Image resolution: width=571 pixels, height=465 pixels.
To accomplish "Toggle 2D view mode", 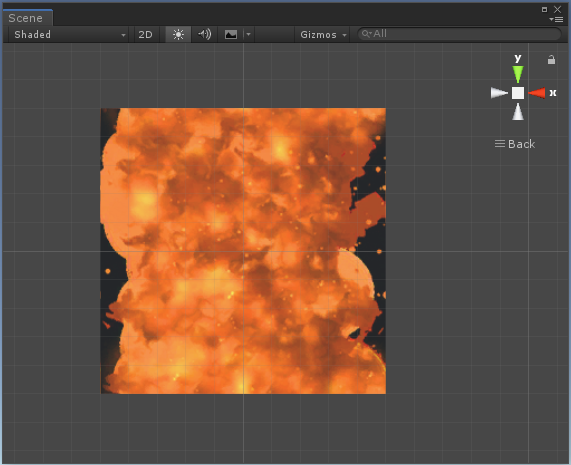I will click(145, 35).
